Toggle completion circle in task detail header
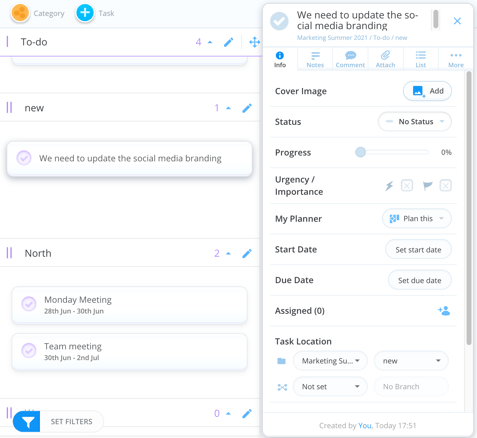Image resolution: width=477 pixels, height=438 pixels. click(x=279, y=21)
